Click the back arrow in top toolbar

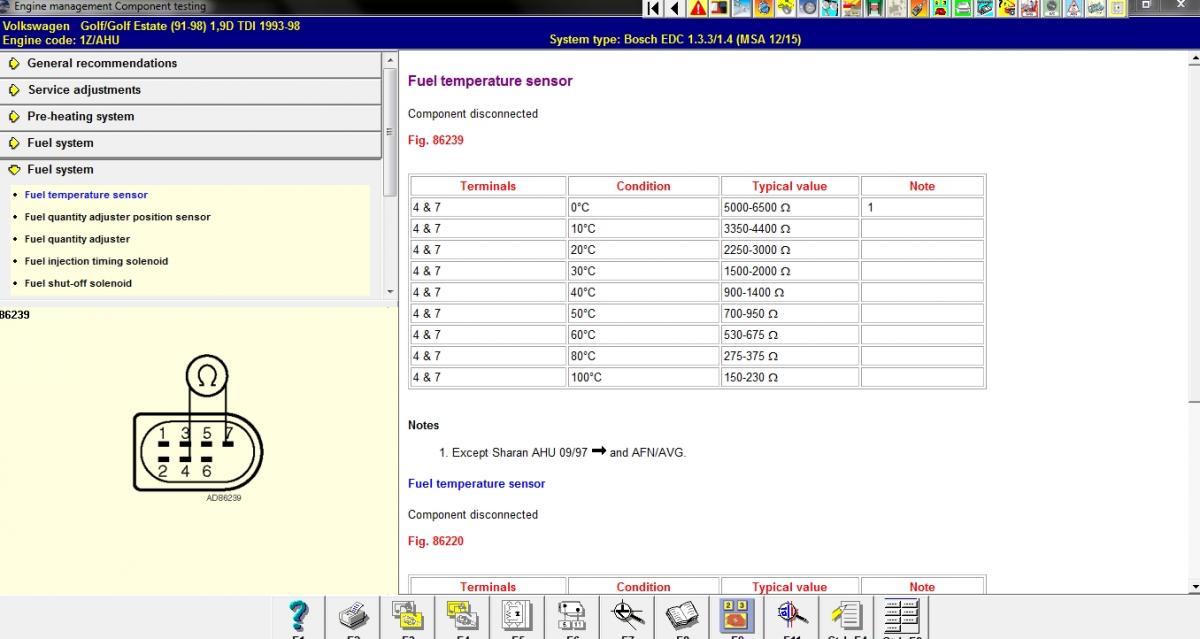tap(675, 9)
